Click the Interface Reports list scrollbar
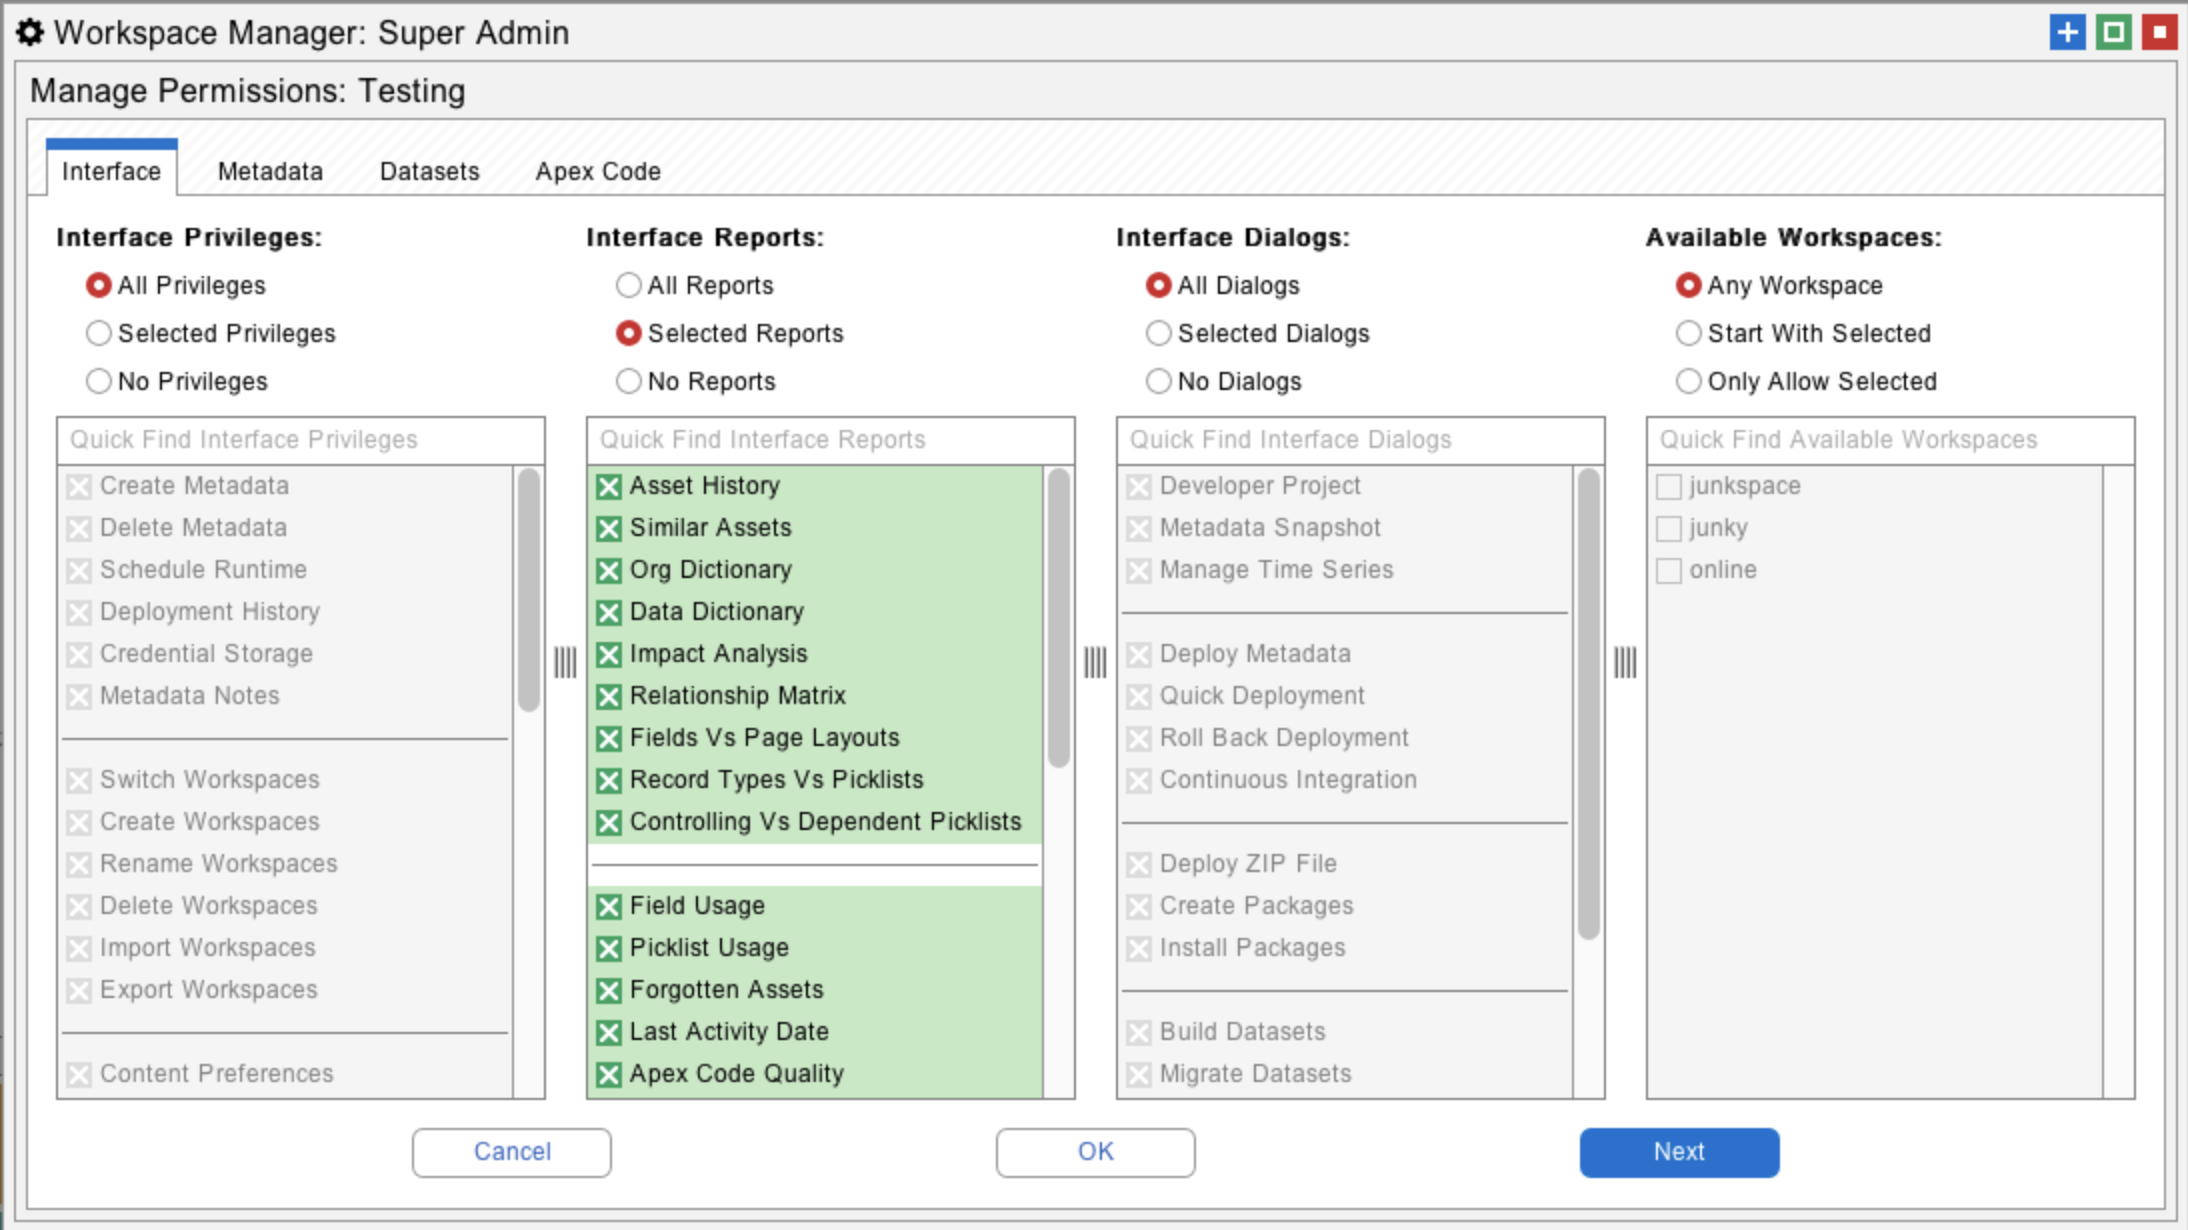The height and width of the screenshot is (1230, 2188). tap(1059, 618)
